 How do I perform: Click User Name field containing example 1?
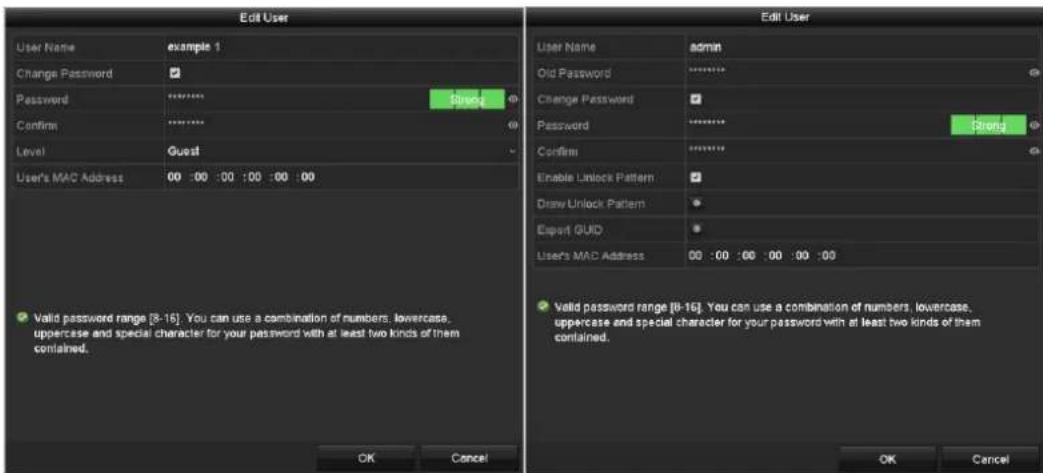click(341, 48)
